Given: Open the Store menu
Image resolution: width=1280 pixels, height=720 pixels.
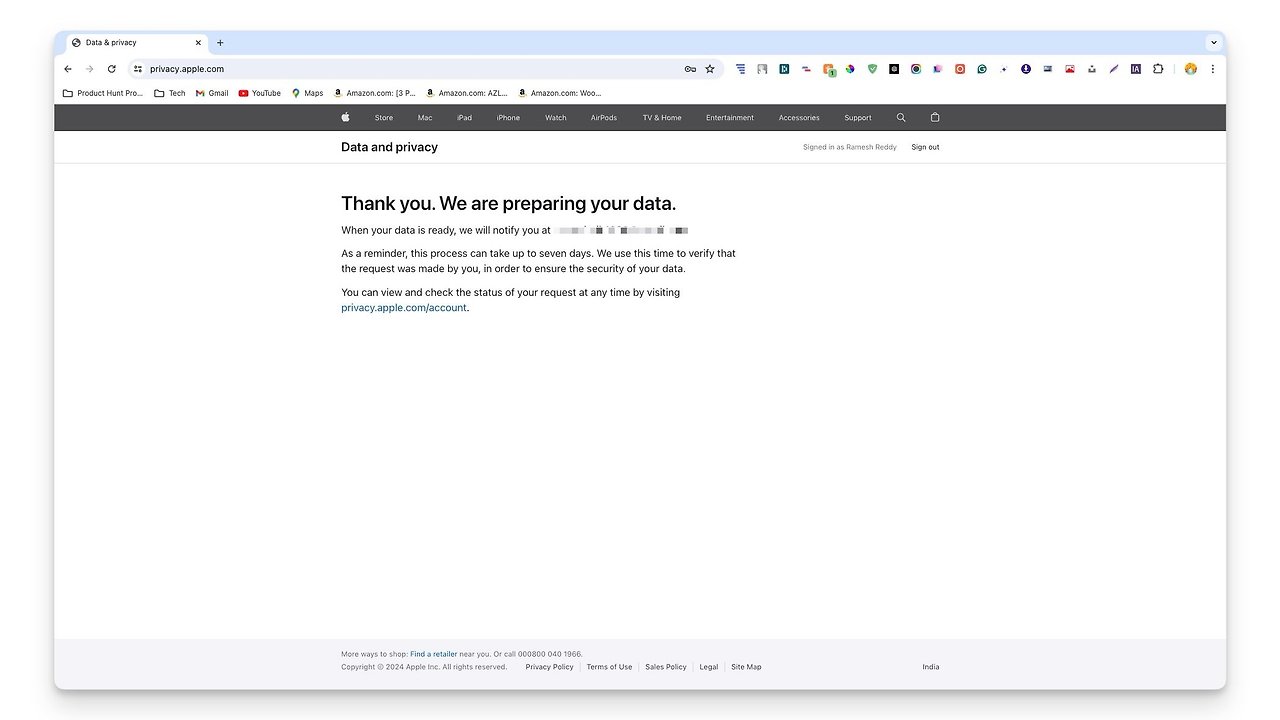Looking at the screenshot, I should pos(384,118).
